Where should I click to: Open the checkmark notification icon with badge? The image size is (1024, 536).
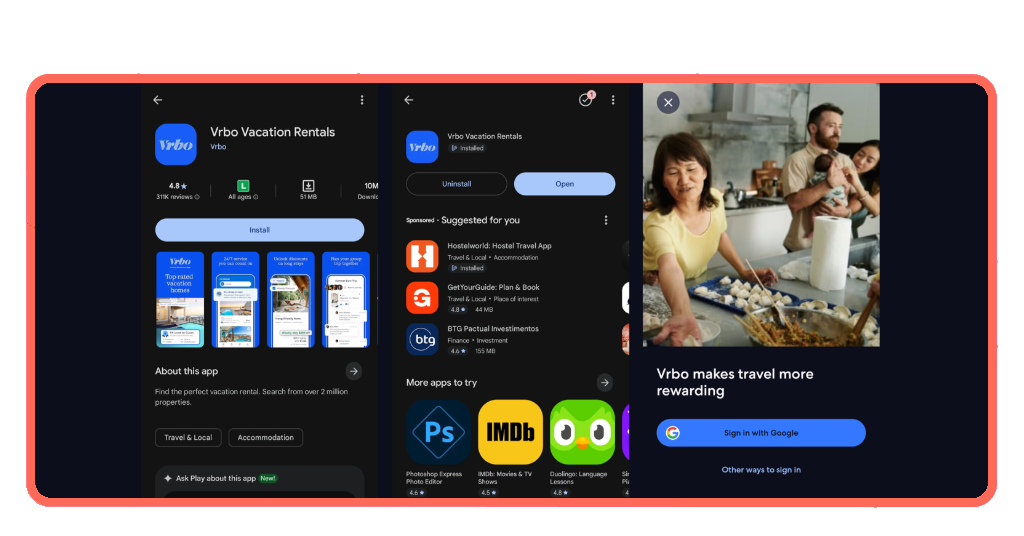click(x=586, y=99)
